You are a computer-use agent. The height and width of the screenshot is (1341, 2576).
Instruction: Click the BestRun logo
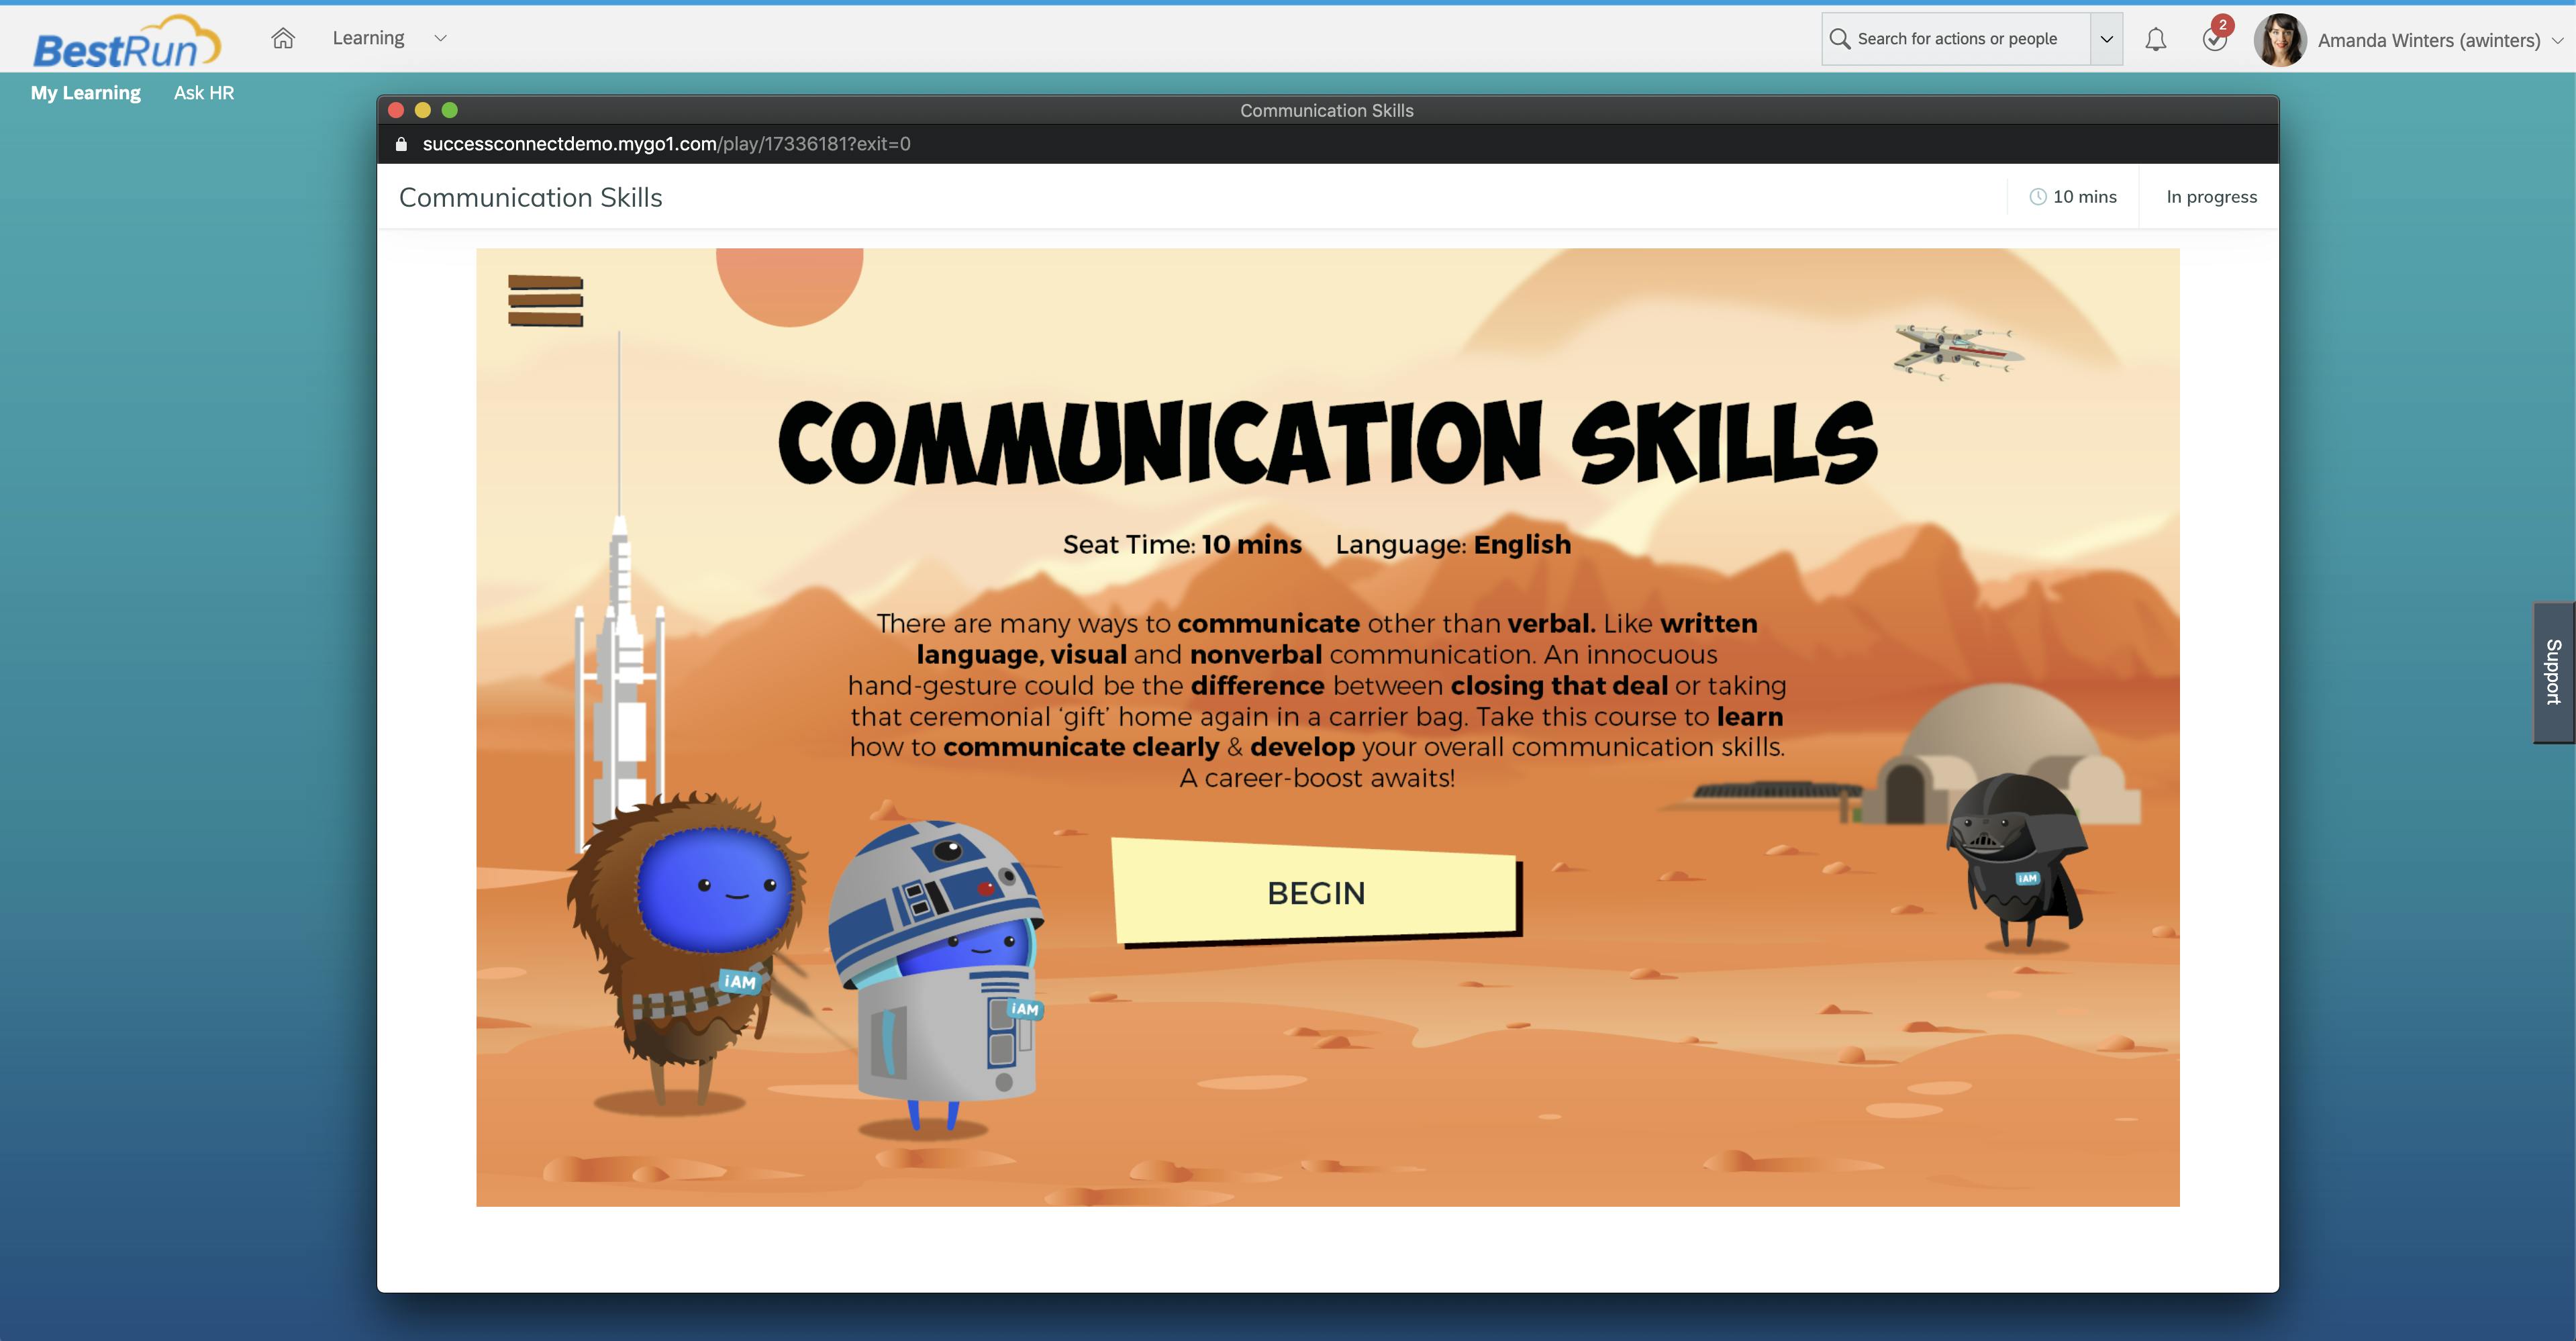pos(126,42)
